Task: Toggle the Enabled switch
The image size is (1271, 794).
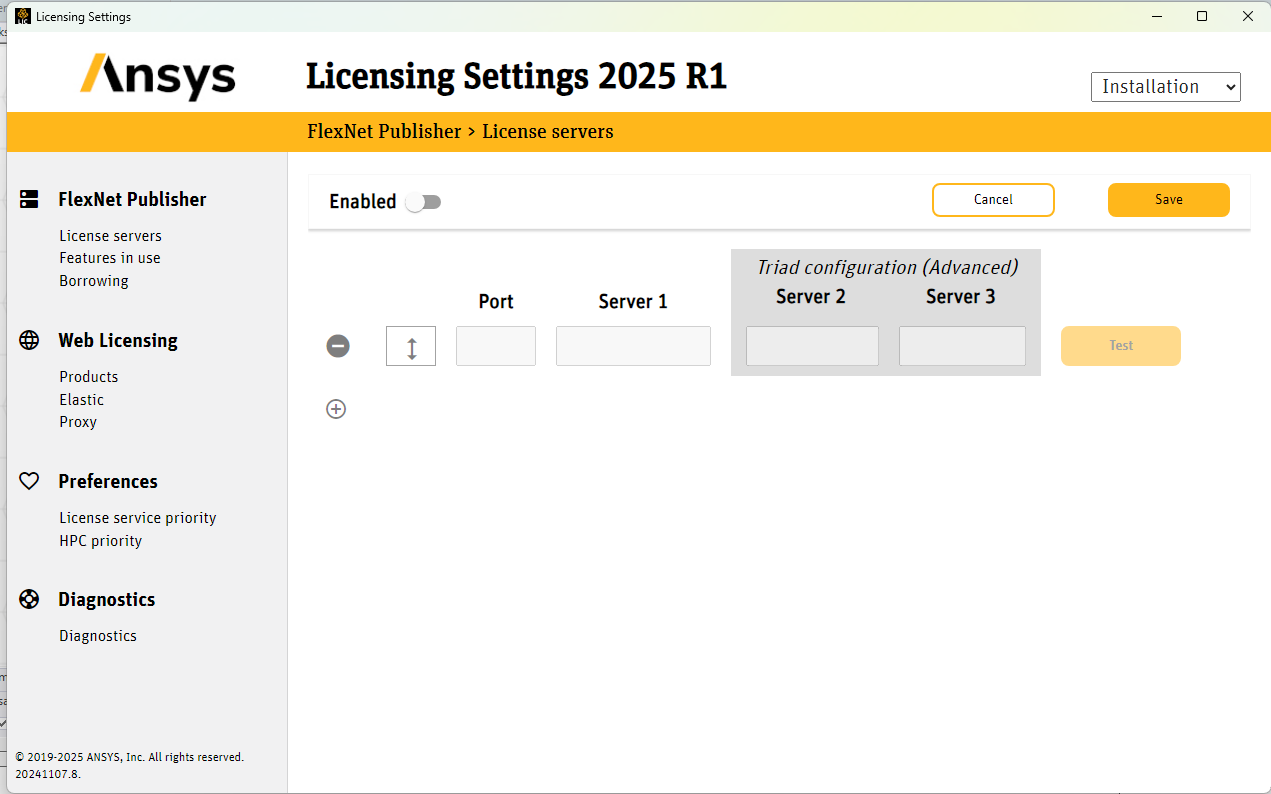Action: click(x=423, y=202)
